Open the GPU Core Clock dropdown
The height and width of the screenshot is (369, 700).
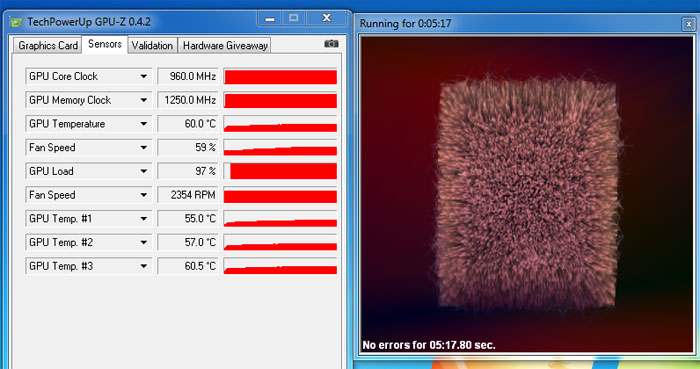pos(143,76)
